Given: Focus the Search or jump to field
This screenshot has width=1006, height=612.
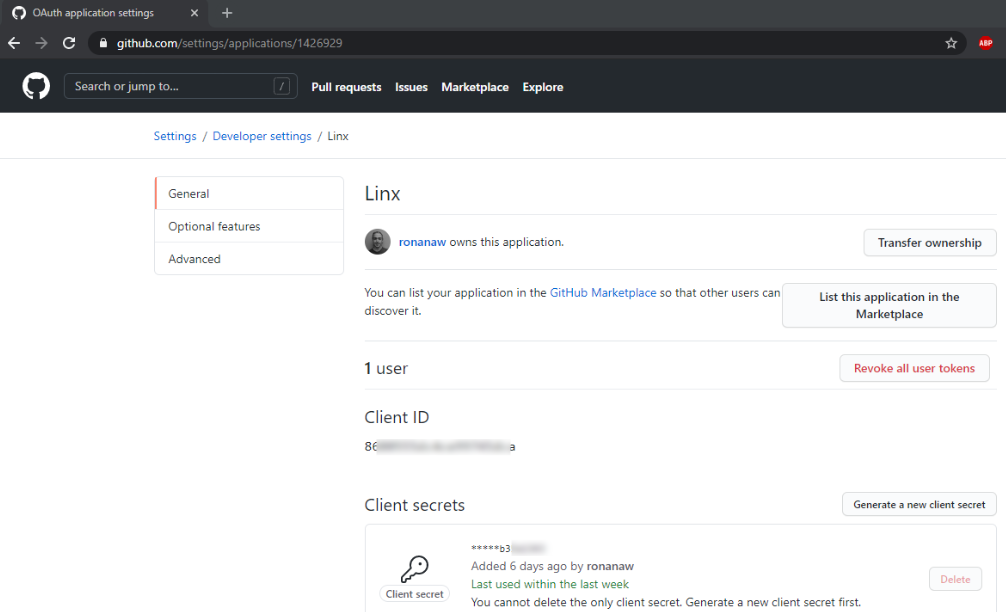Looking at the screenshot, I should point(170,87).
